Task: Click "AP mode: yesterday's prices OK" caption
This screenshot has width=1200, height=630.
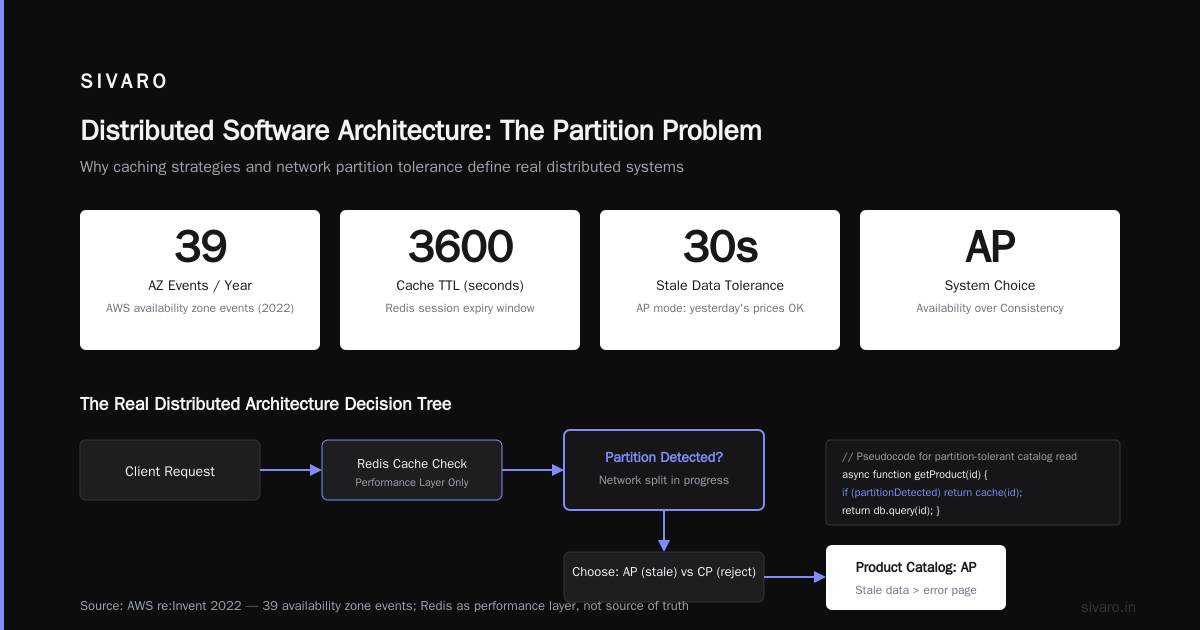Action: pyautogui.click(x=720, y=308)
